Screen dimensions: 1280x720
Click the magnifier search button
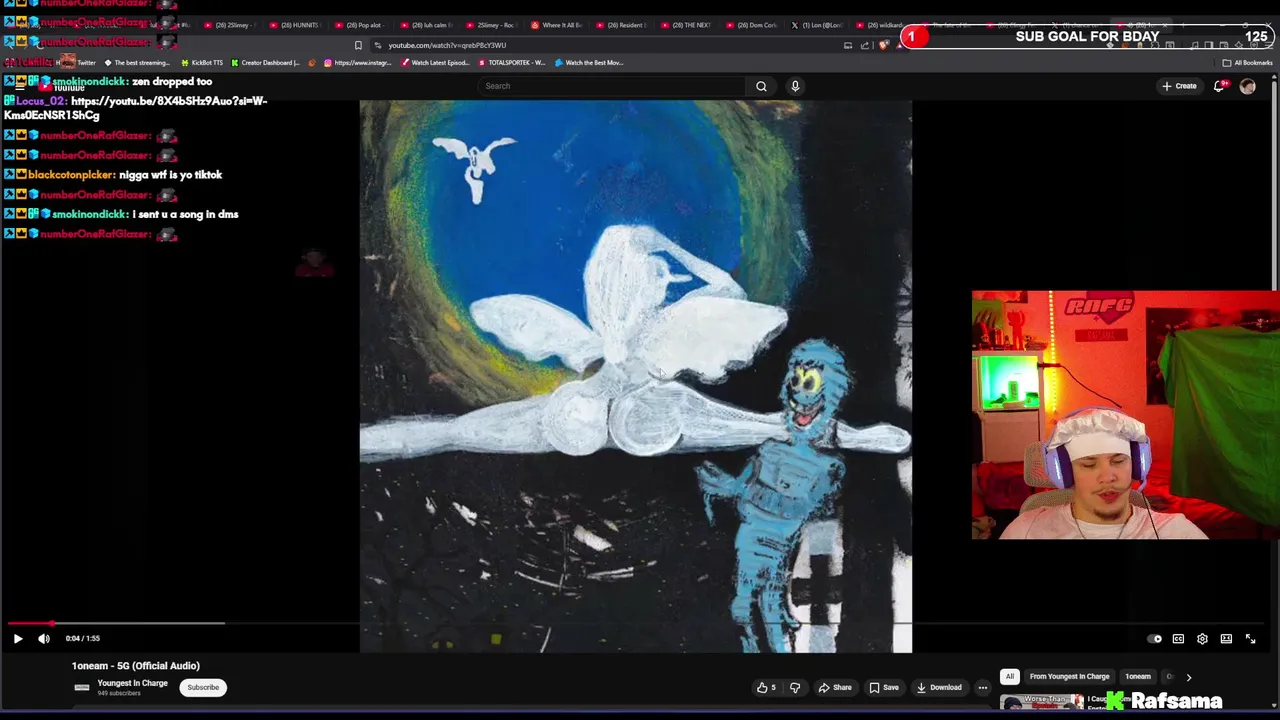[761, 86]
